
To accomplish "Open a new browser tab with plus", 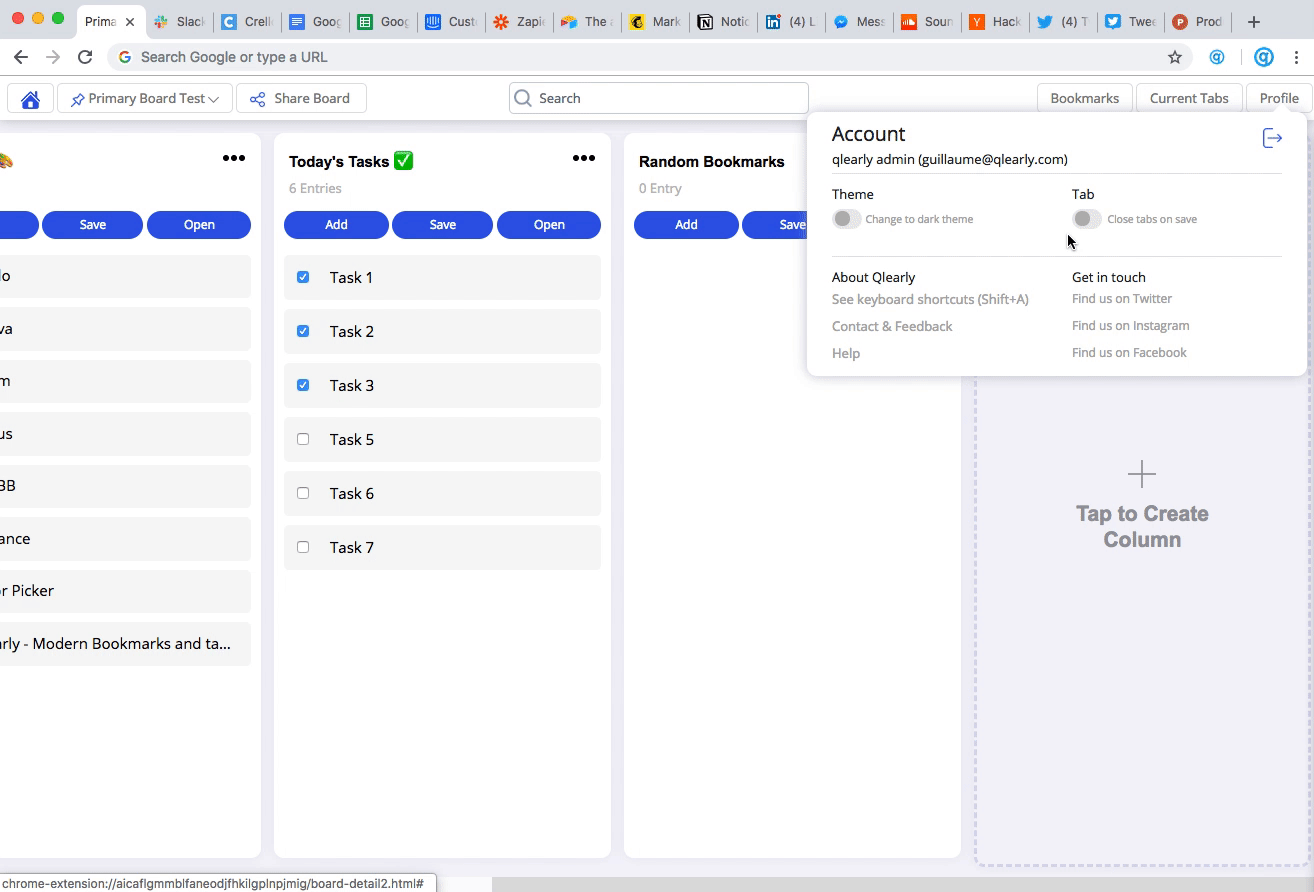I will click(x=1254, y=22).
